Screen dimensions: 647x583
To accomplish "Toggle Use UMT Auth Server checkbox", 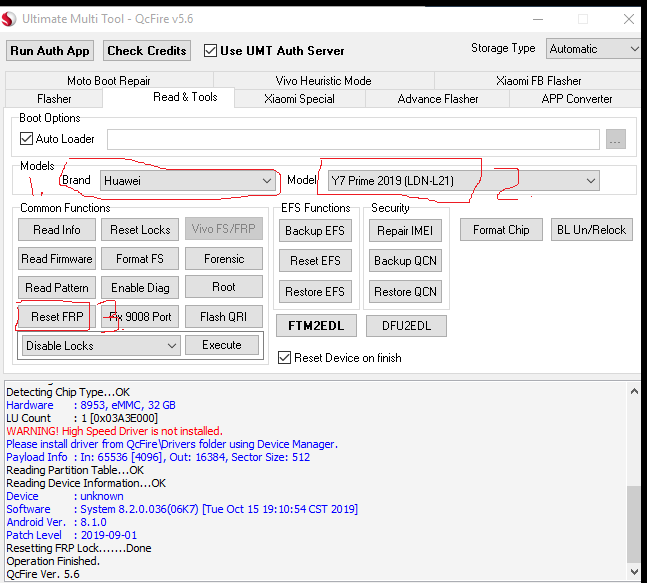I will click(x=210, y=51).
